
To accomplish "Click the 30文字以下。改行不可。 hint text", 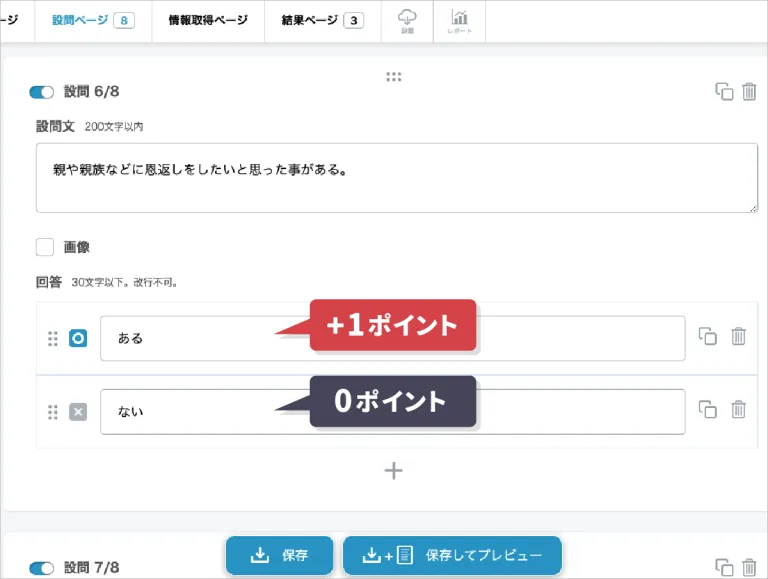I will coord(124,283).
